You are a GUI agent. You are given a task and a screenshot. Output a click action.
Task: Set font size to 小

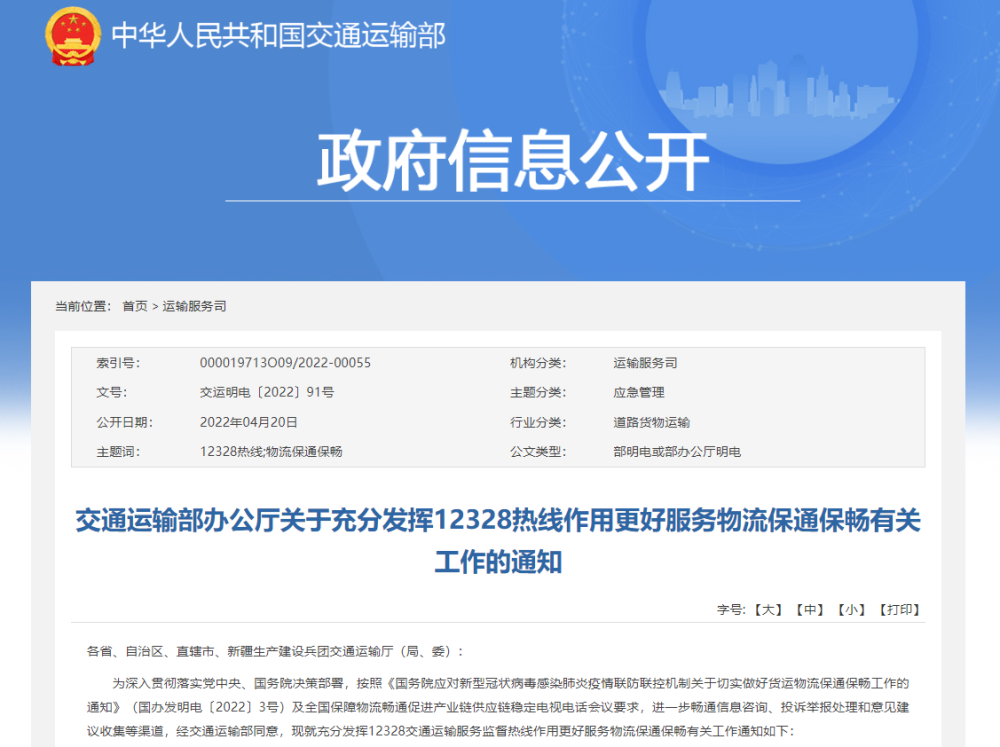[x=852, y=609]
